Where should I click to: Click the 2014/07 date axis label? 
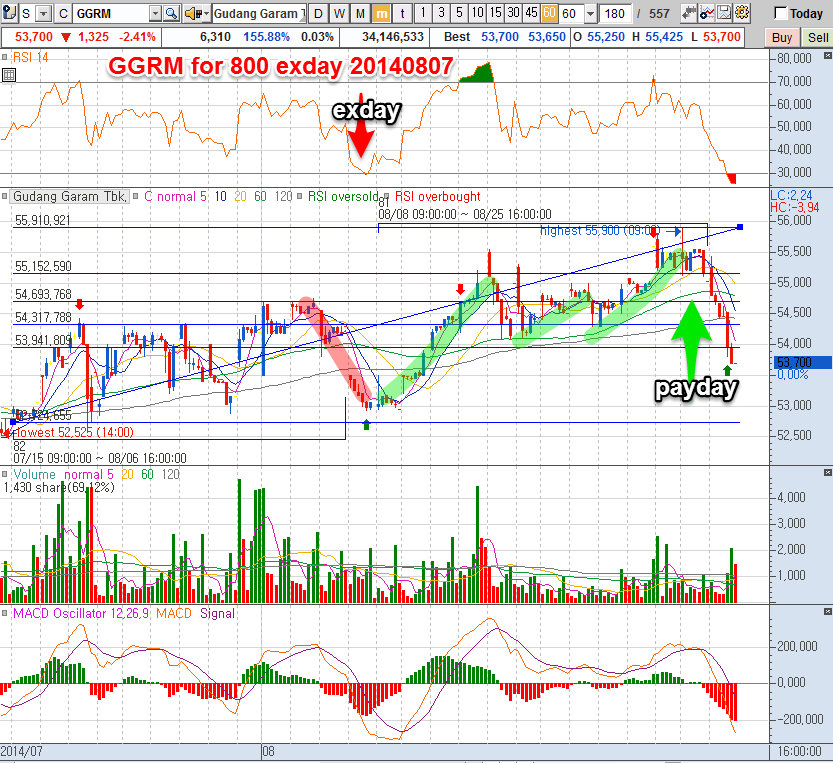[x=21, y=752]
